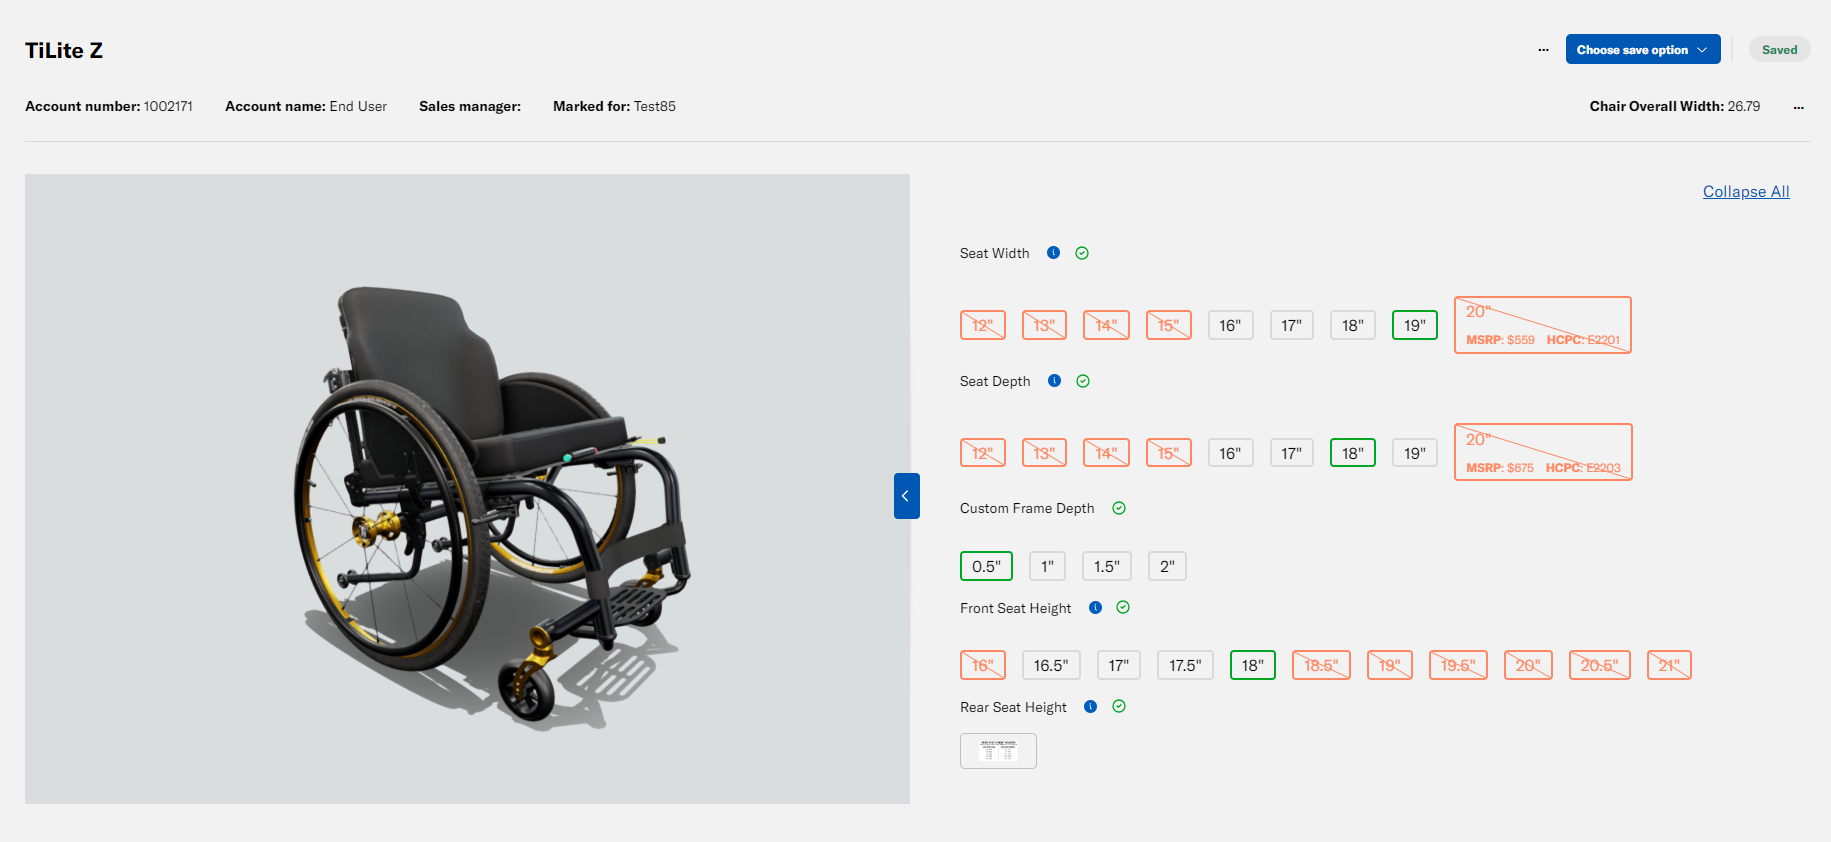
Task: Select Custom Frame Depth 1"
Action: coord(1047,566)
